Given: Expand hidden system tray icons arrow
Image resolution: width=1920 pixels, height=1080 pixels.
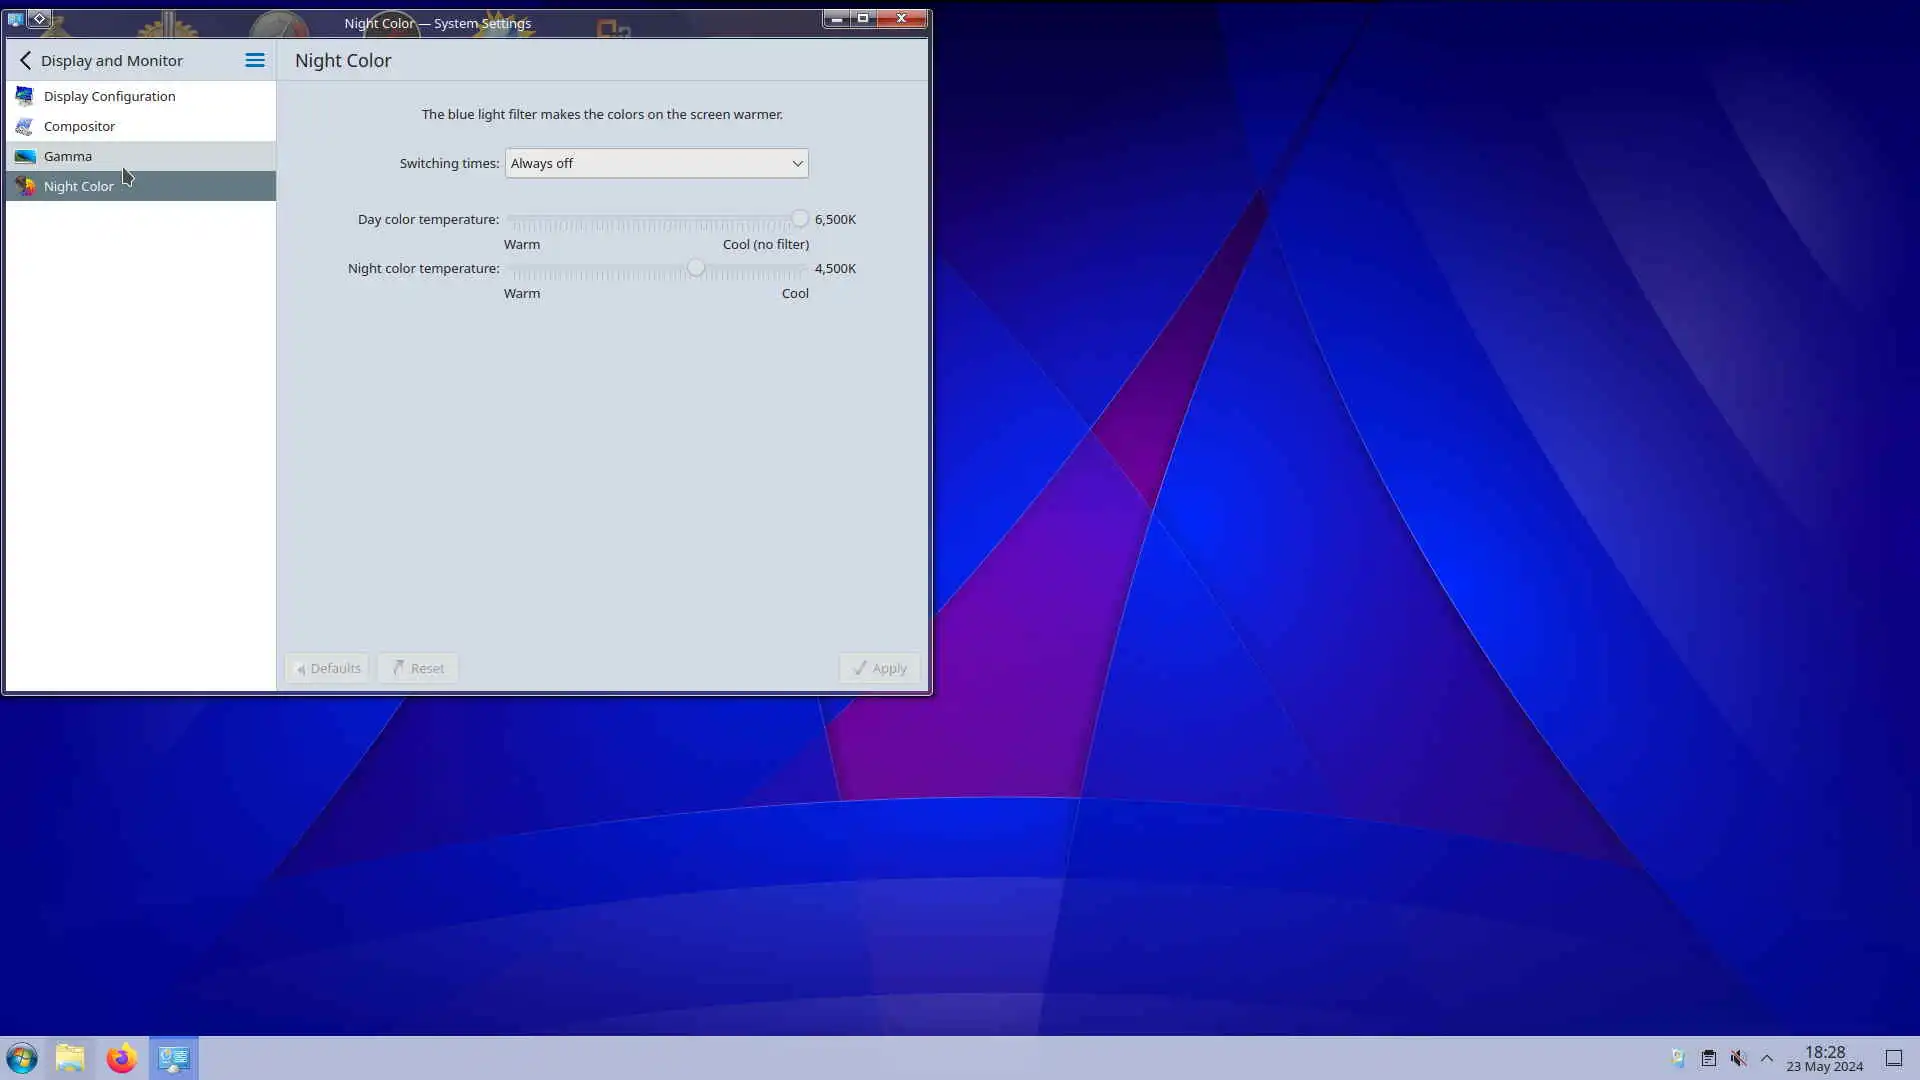Looking at the screenshot, I should pos(1767,1058).
